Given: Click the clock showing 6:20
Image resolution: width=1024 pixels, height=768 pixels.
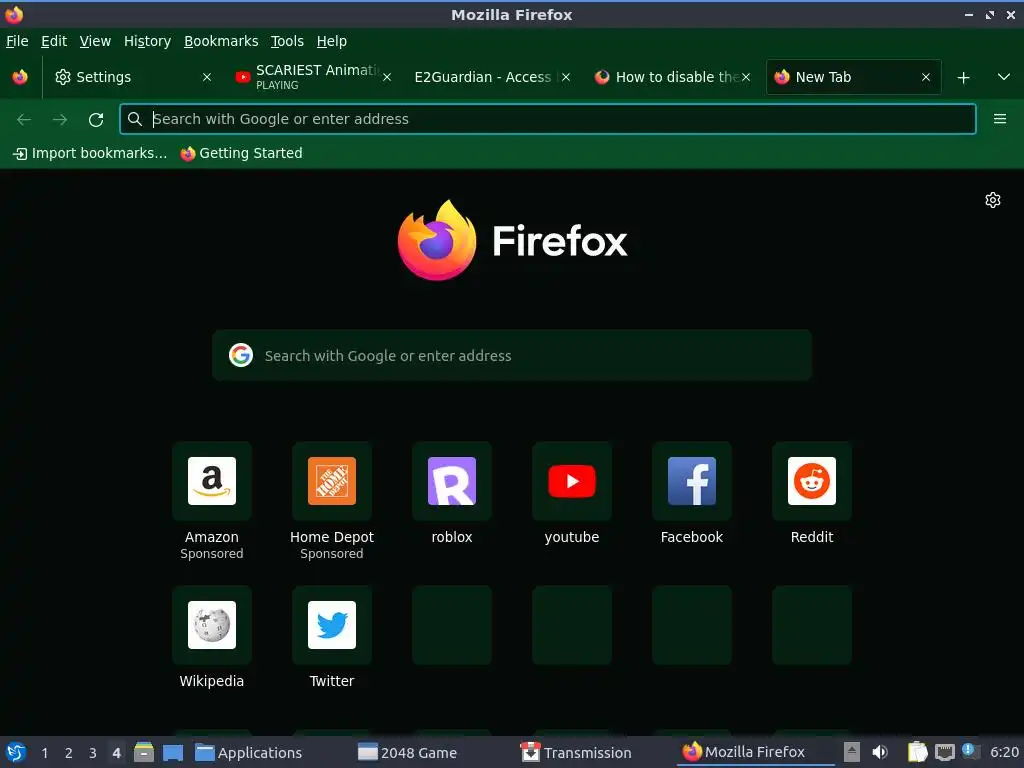Looking at the screenshot, I should [x=1004, y=752].
